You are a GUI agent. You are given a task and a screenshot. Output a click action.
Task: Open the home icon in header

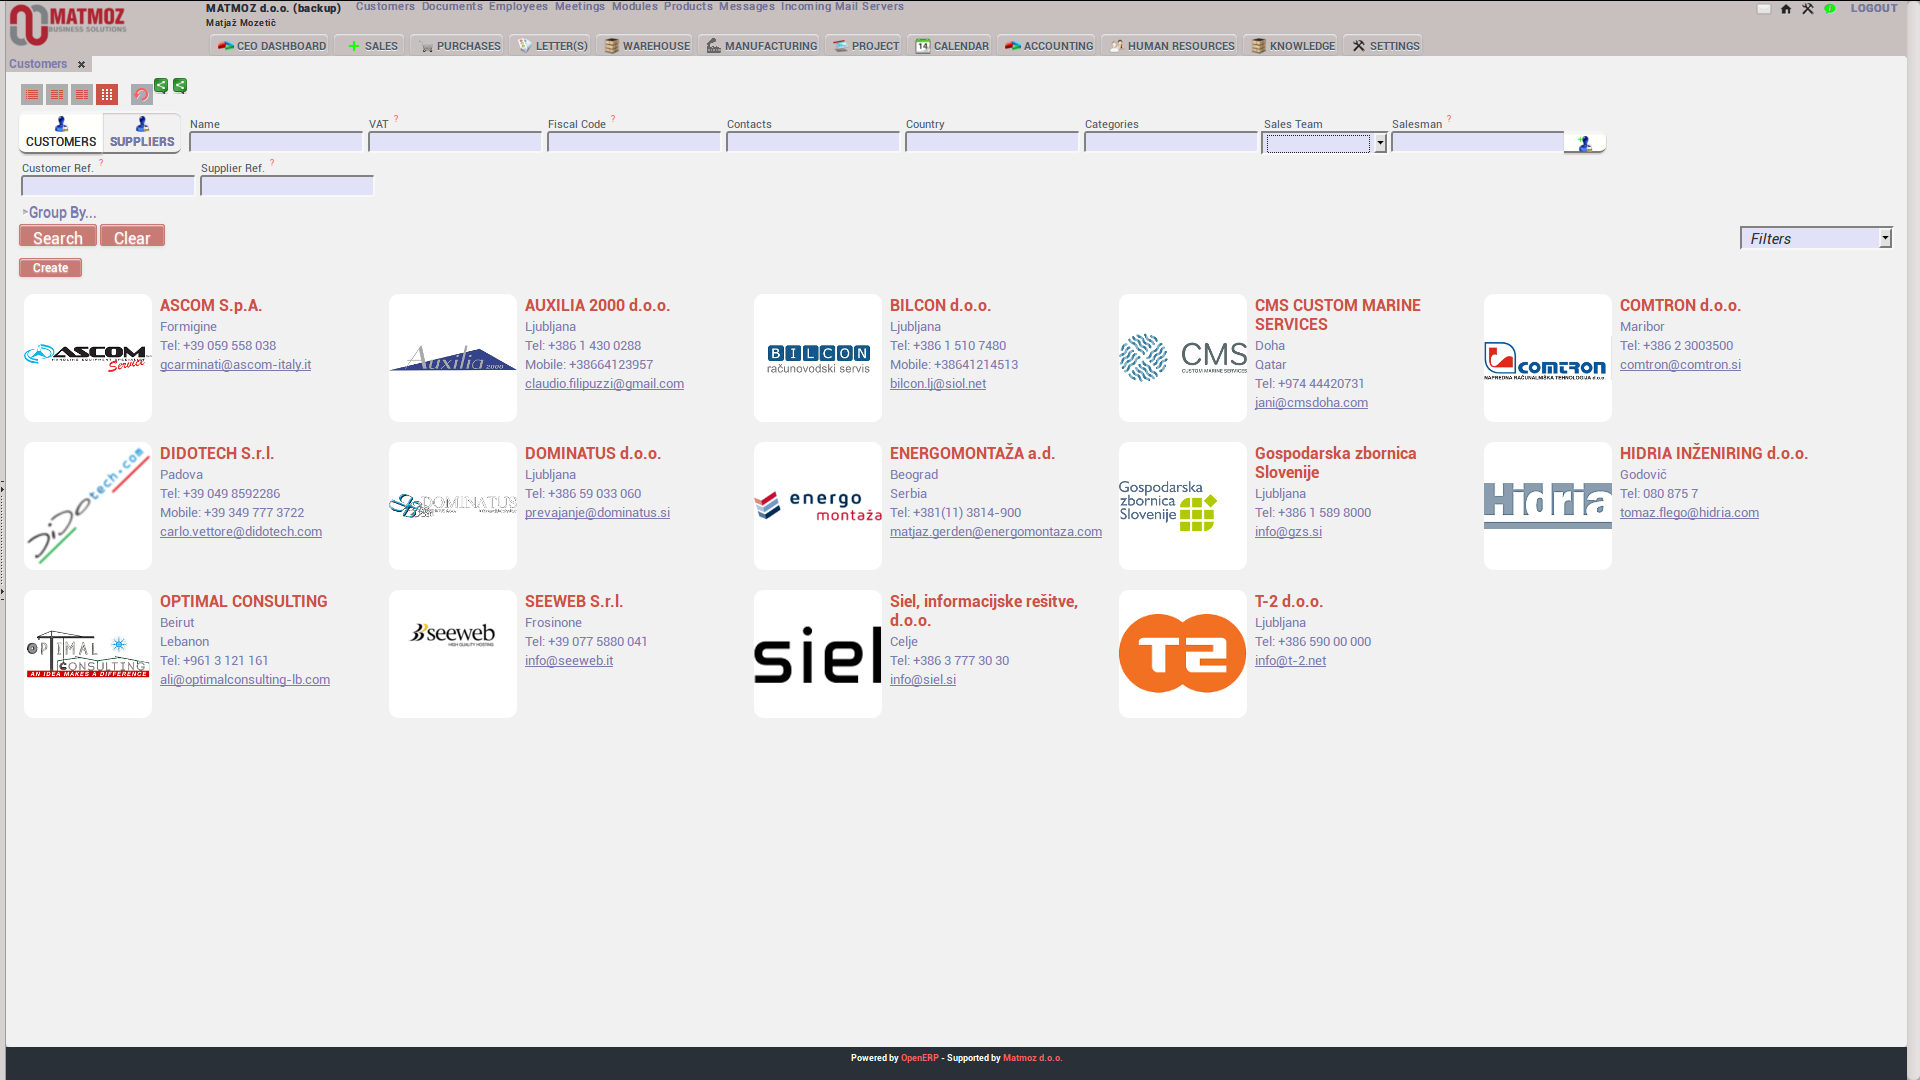point(1786,9)
